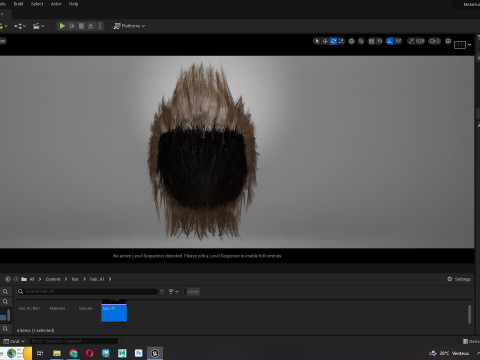This screenshot has width=480, height=360.
Task: Select the hair_41.fbm folder
Action: pyautogui.click(x=29, y=308)
